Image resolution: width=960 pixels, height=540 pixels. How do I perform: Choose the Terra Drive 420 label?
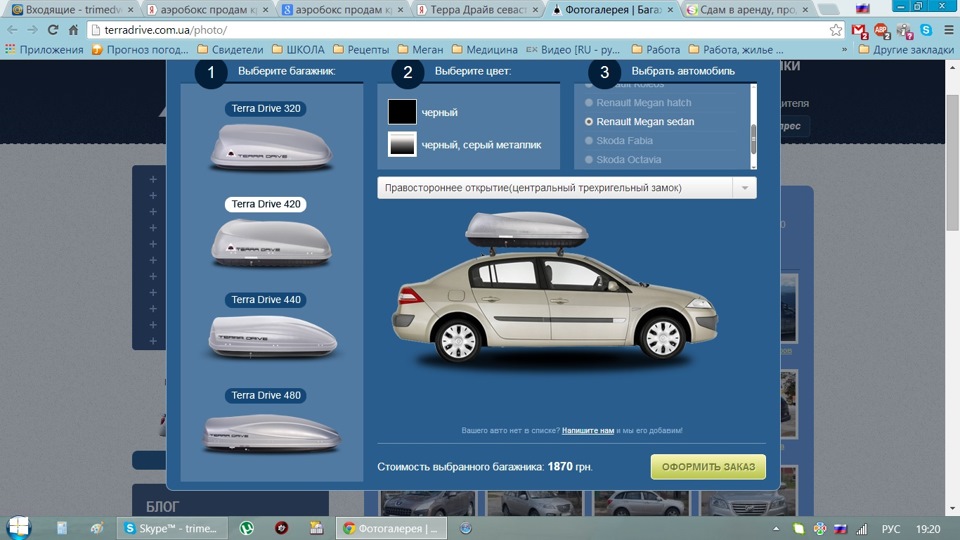[266, 204]
